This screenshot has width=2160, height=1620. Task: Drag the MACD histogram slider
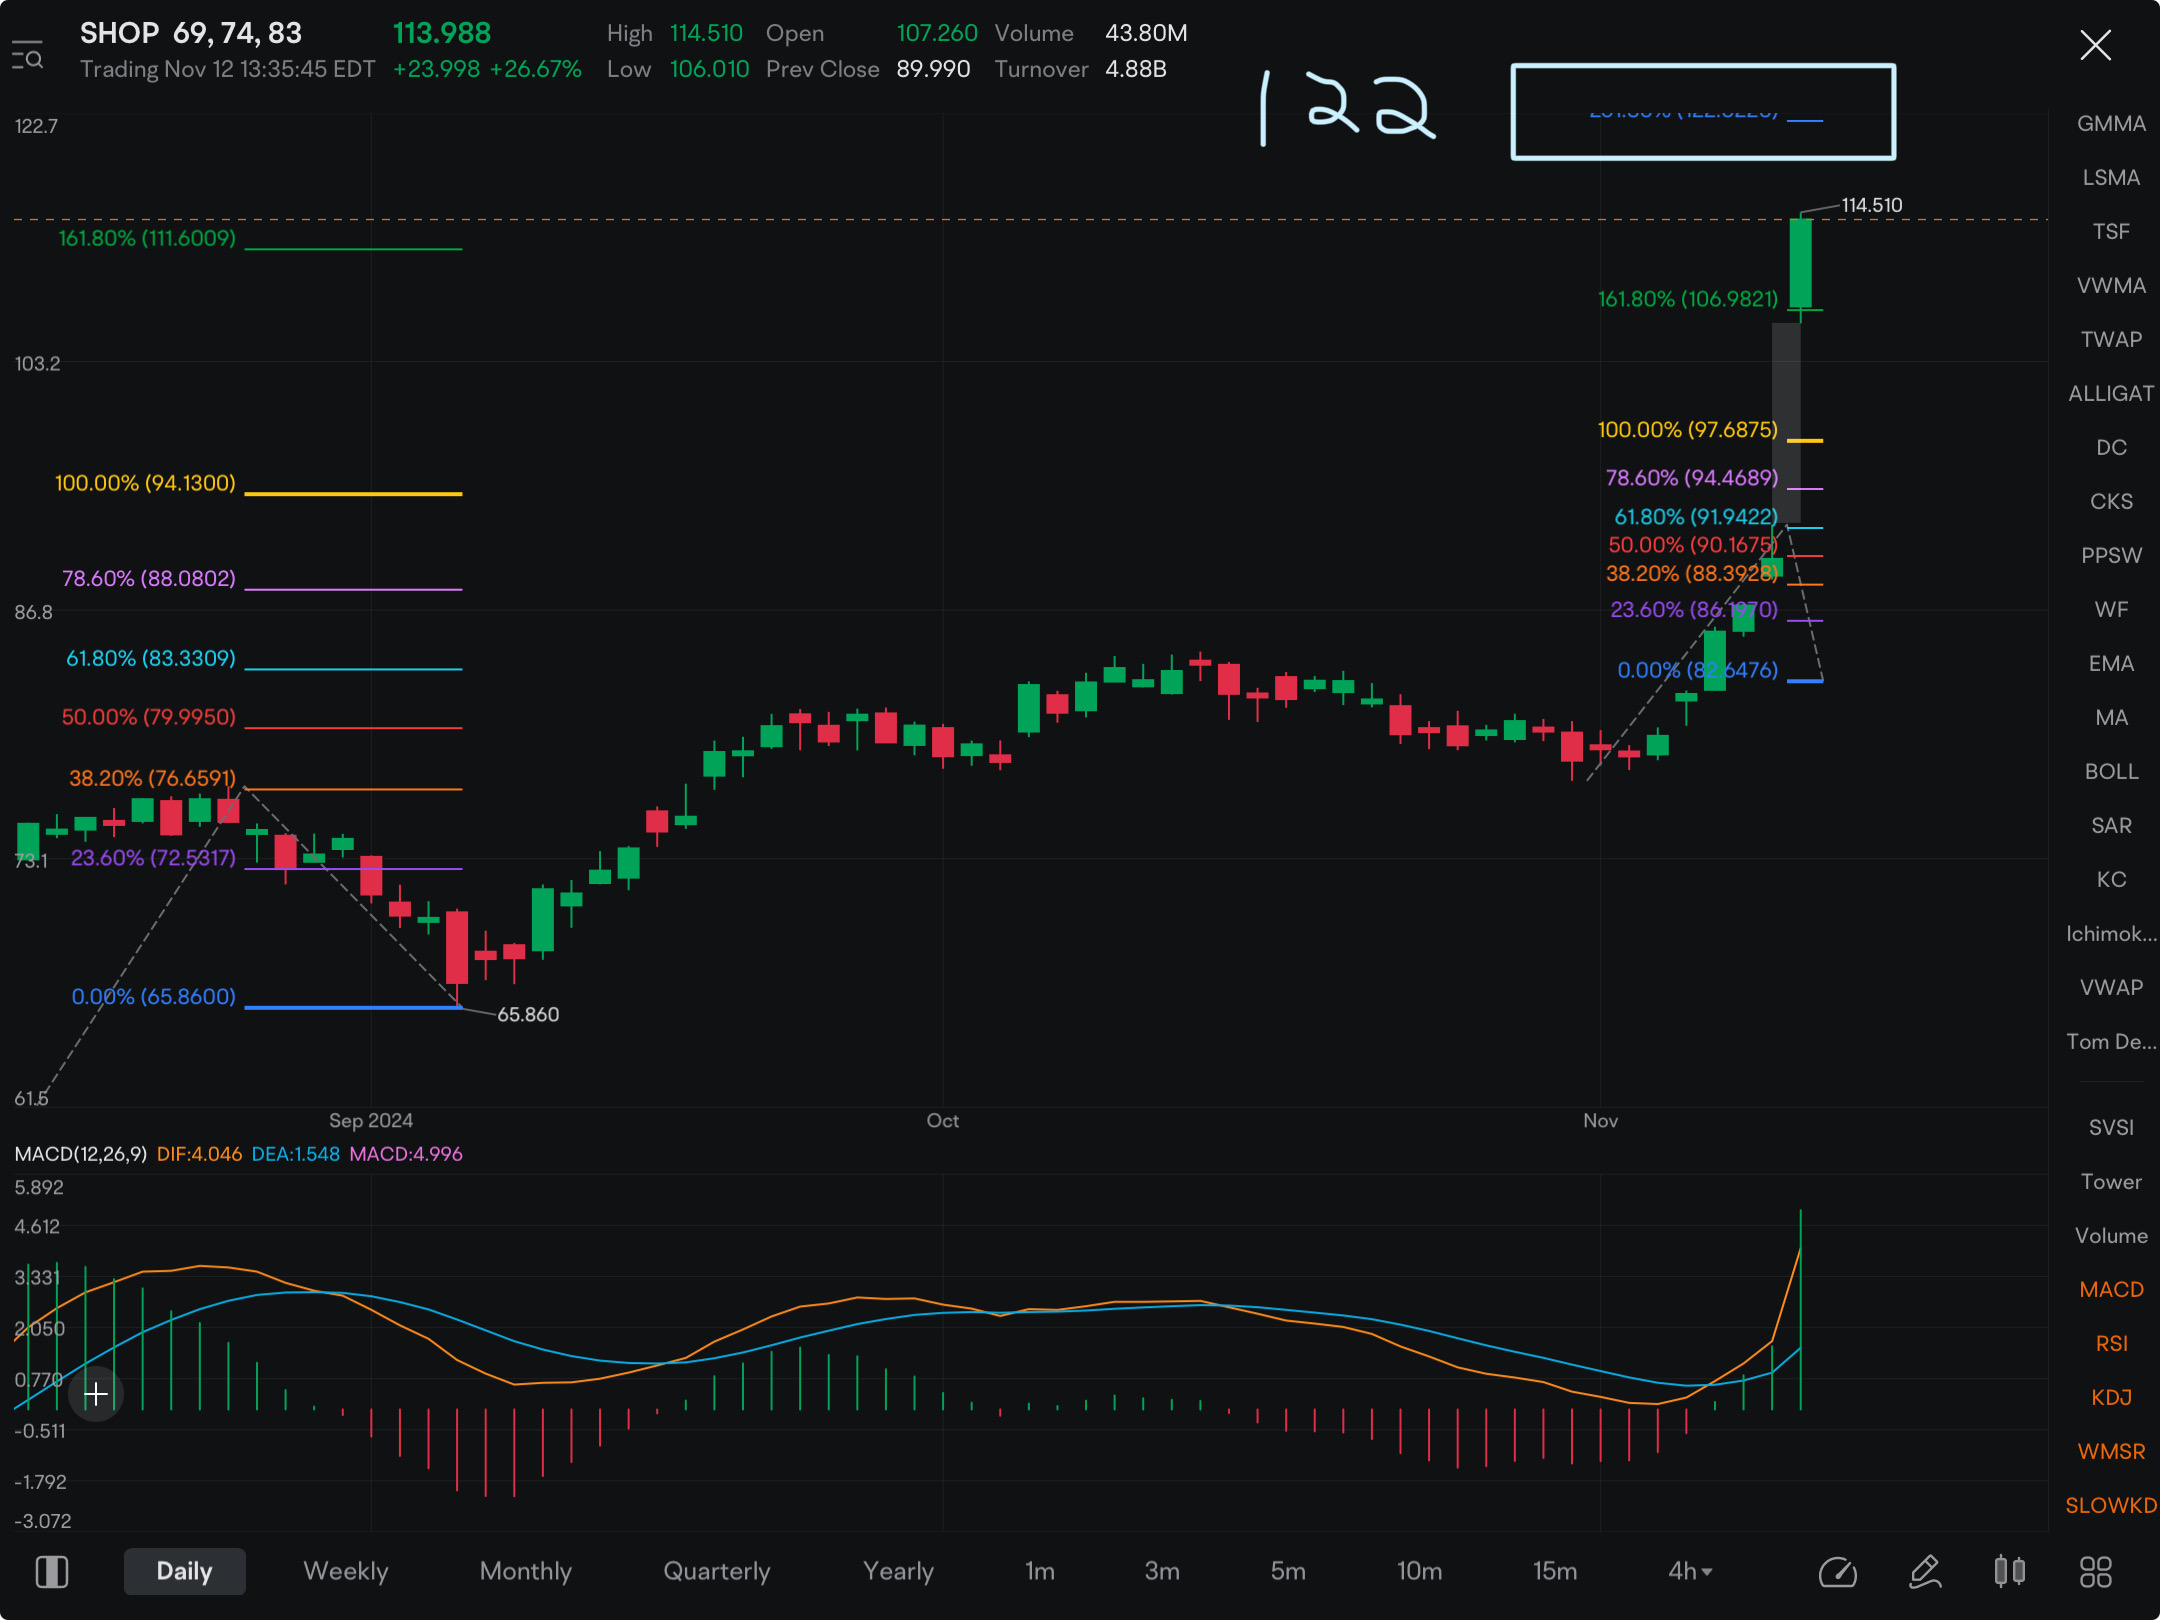[97, 1392]
